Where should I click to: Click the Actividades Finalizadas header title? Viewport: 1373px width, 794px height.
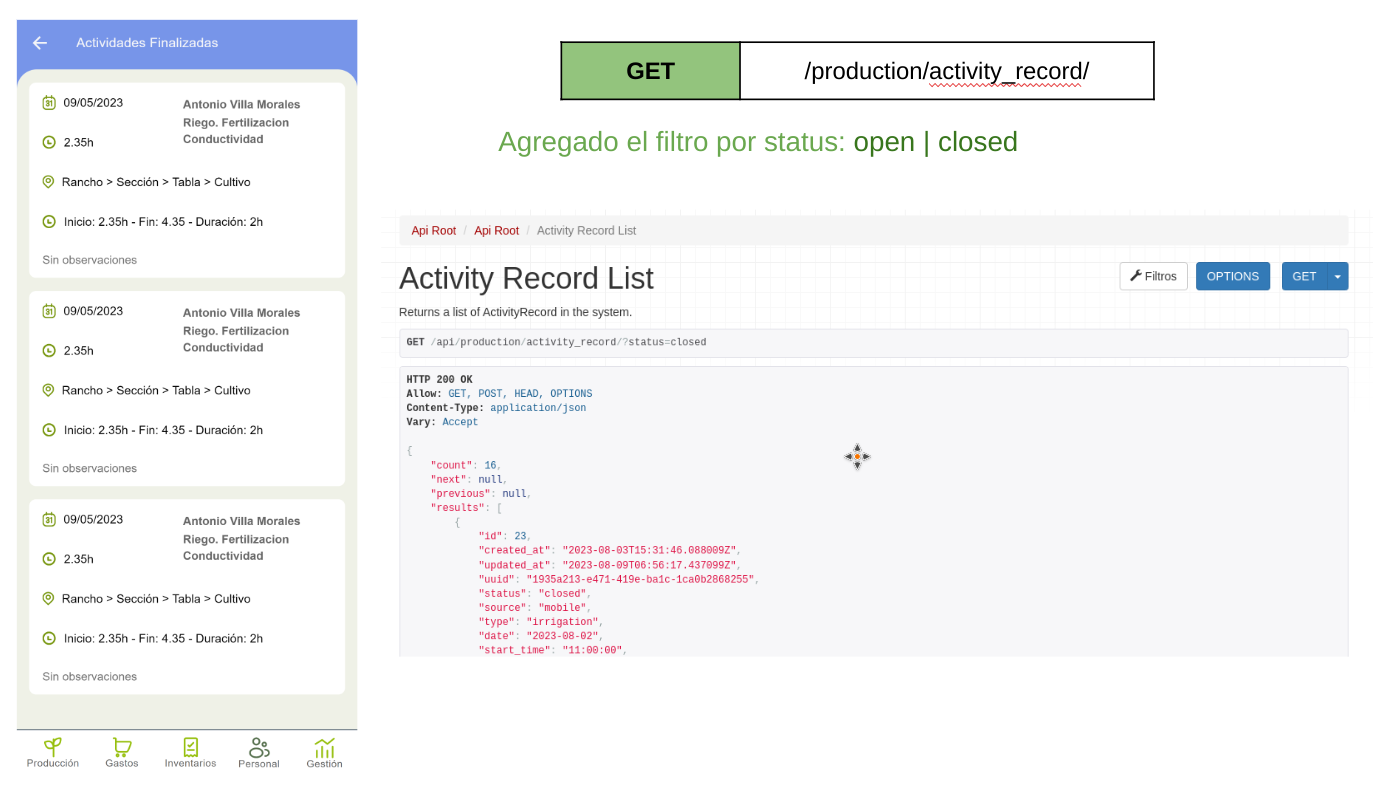click(147, 43)
